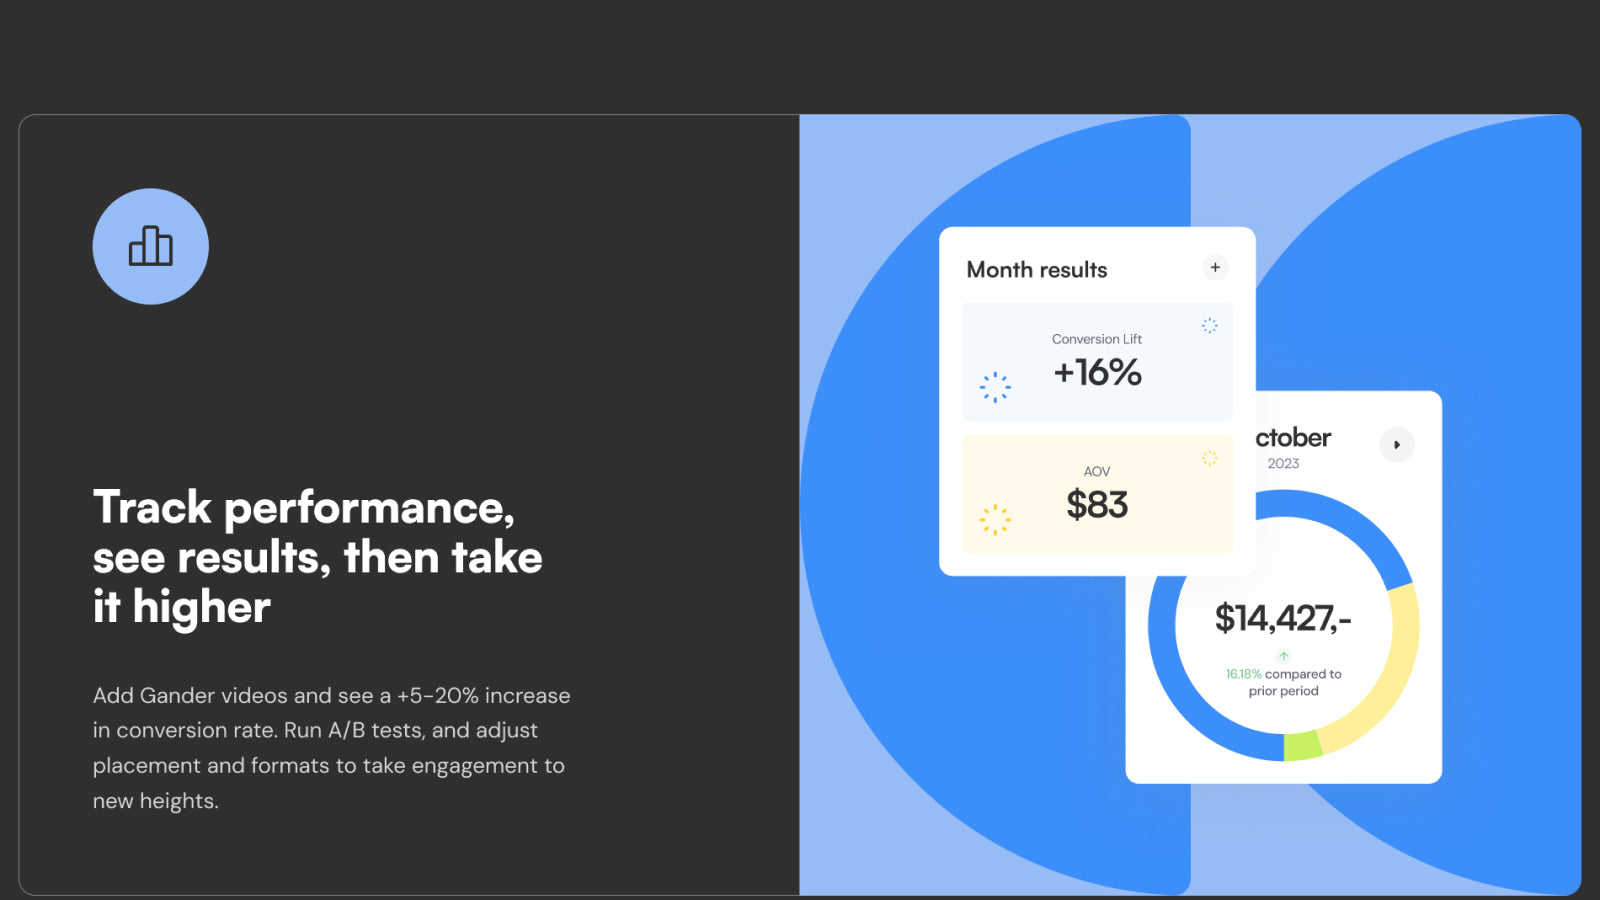Click the small yellow sparkle in the AOV corner
Viewport: 1600px width, 900px height.
[1210, 456]
